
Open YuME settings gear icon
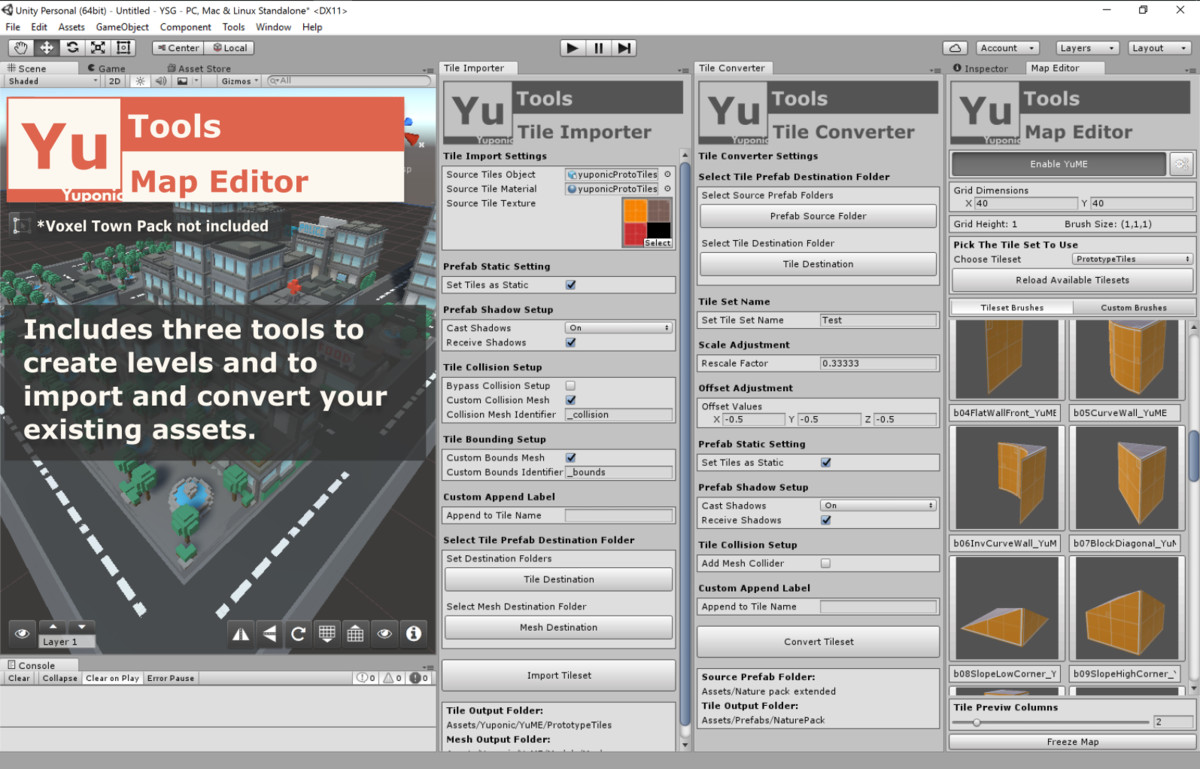tap(1181, 164)
